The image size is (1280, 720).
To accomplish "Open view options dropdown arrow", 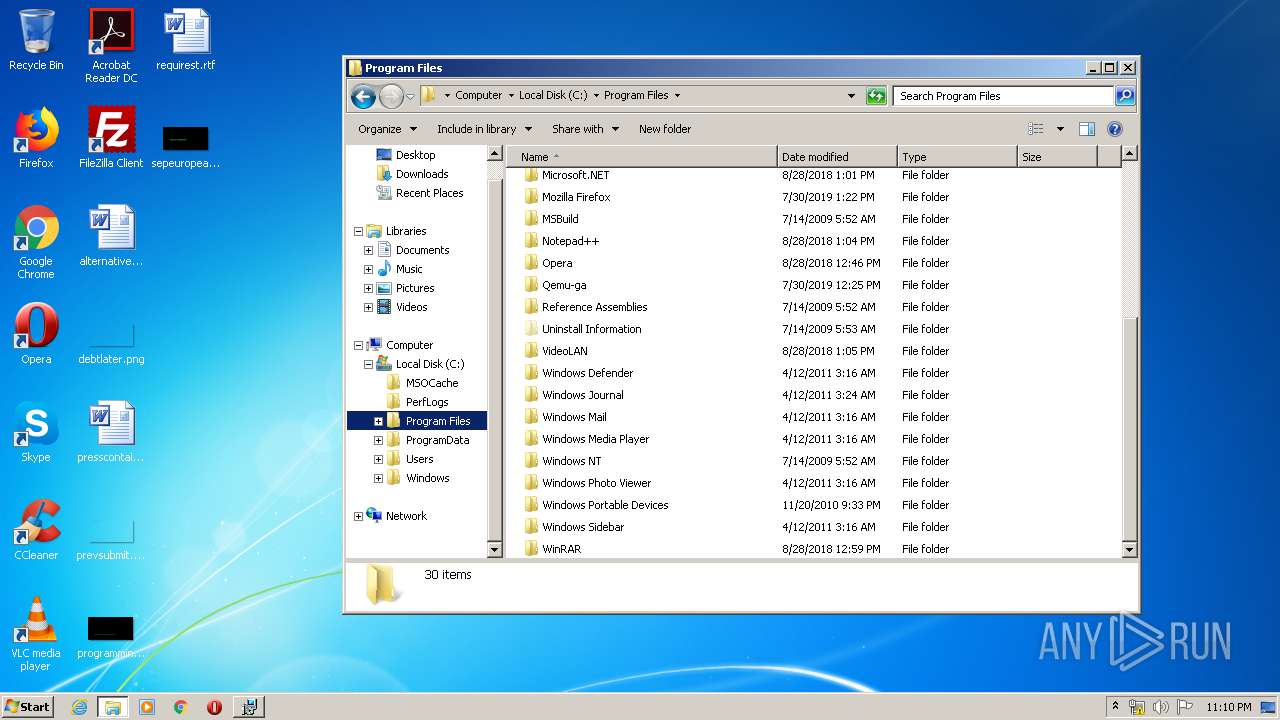I will [1060, 129].
